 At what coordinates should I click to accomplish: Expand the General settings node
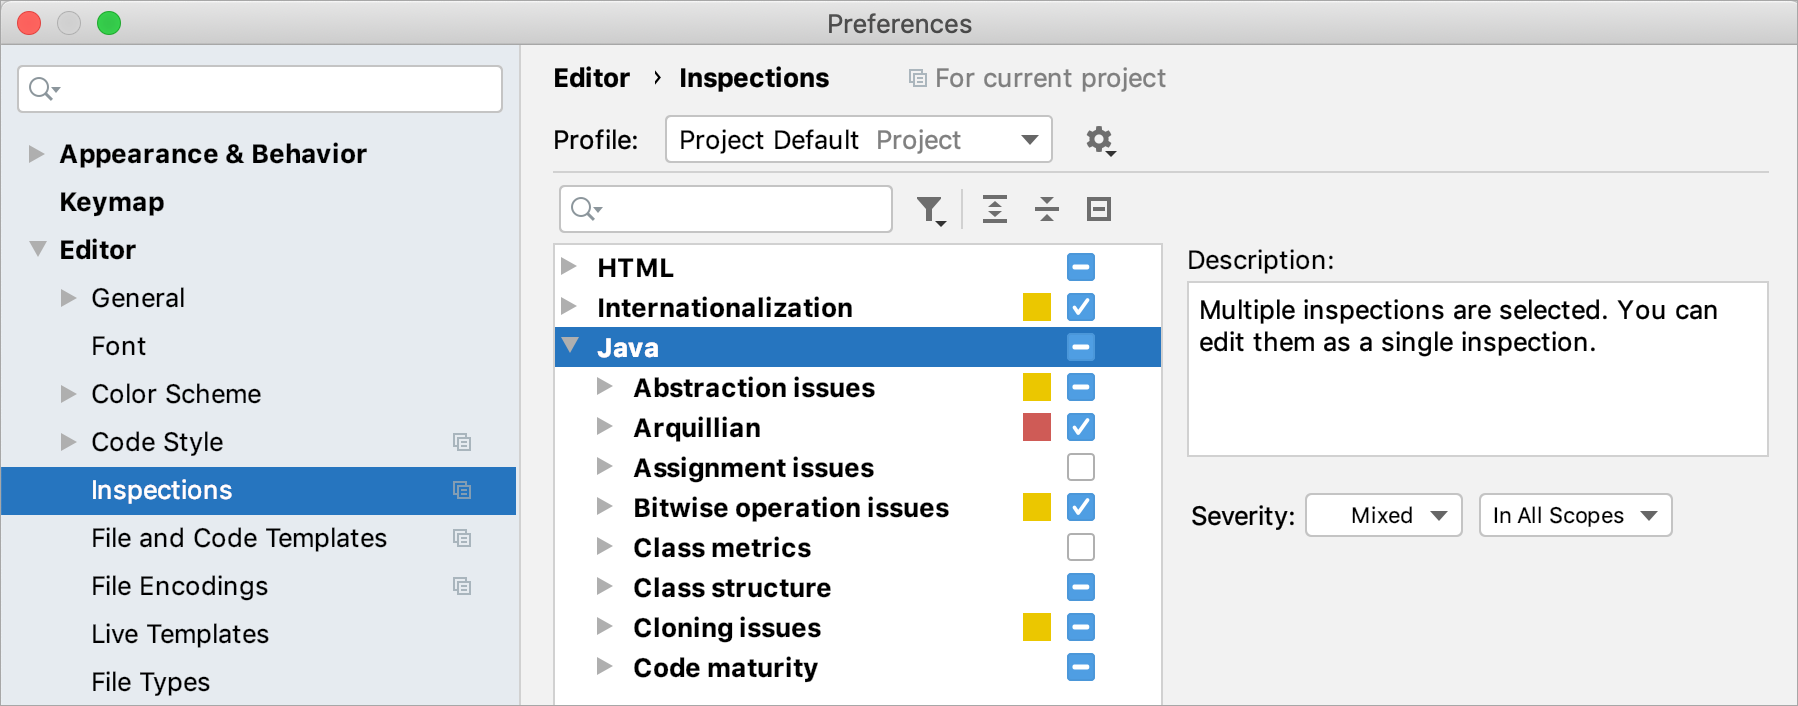(x=68, y=298)
